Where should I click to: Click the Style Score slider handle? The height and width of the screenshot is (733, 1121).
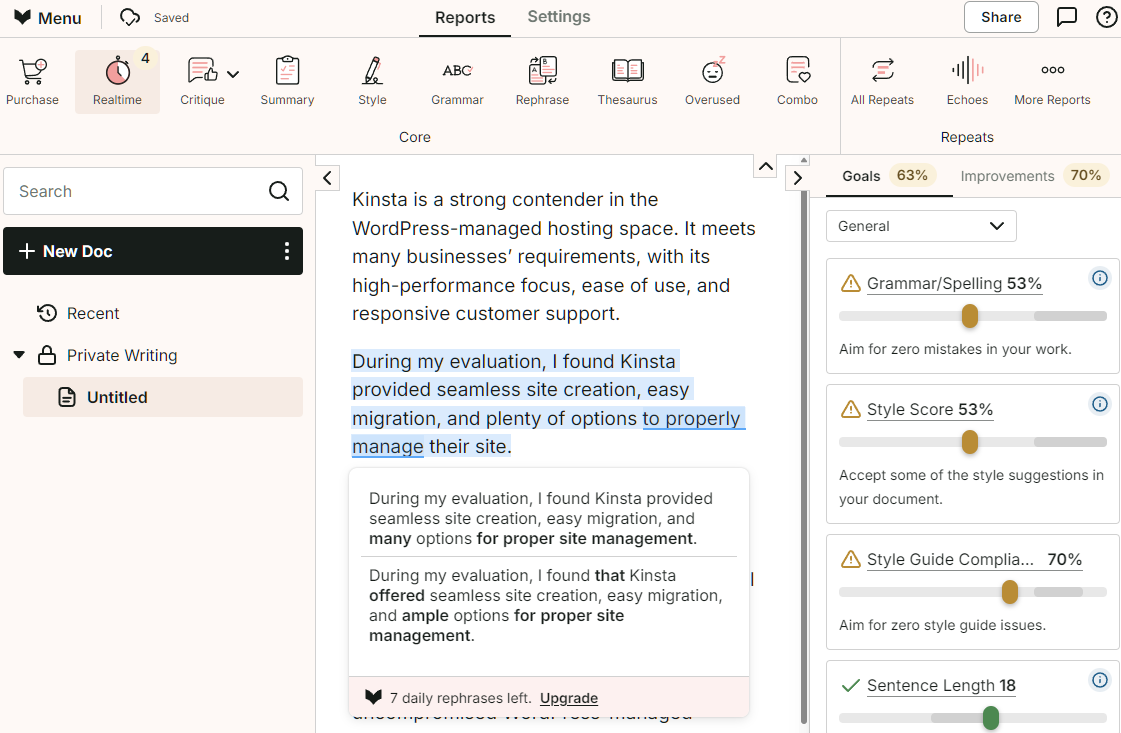pyautogui.click(x=969, y=441)
